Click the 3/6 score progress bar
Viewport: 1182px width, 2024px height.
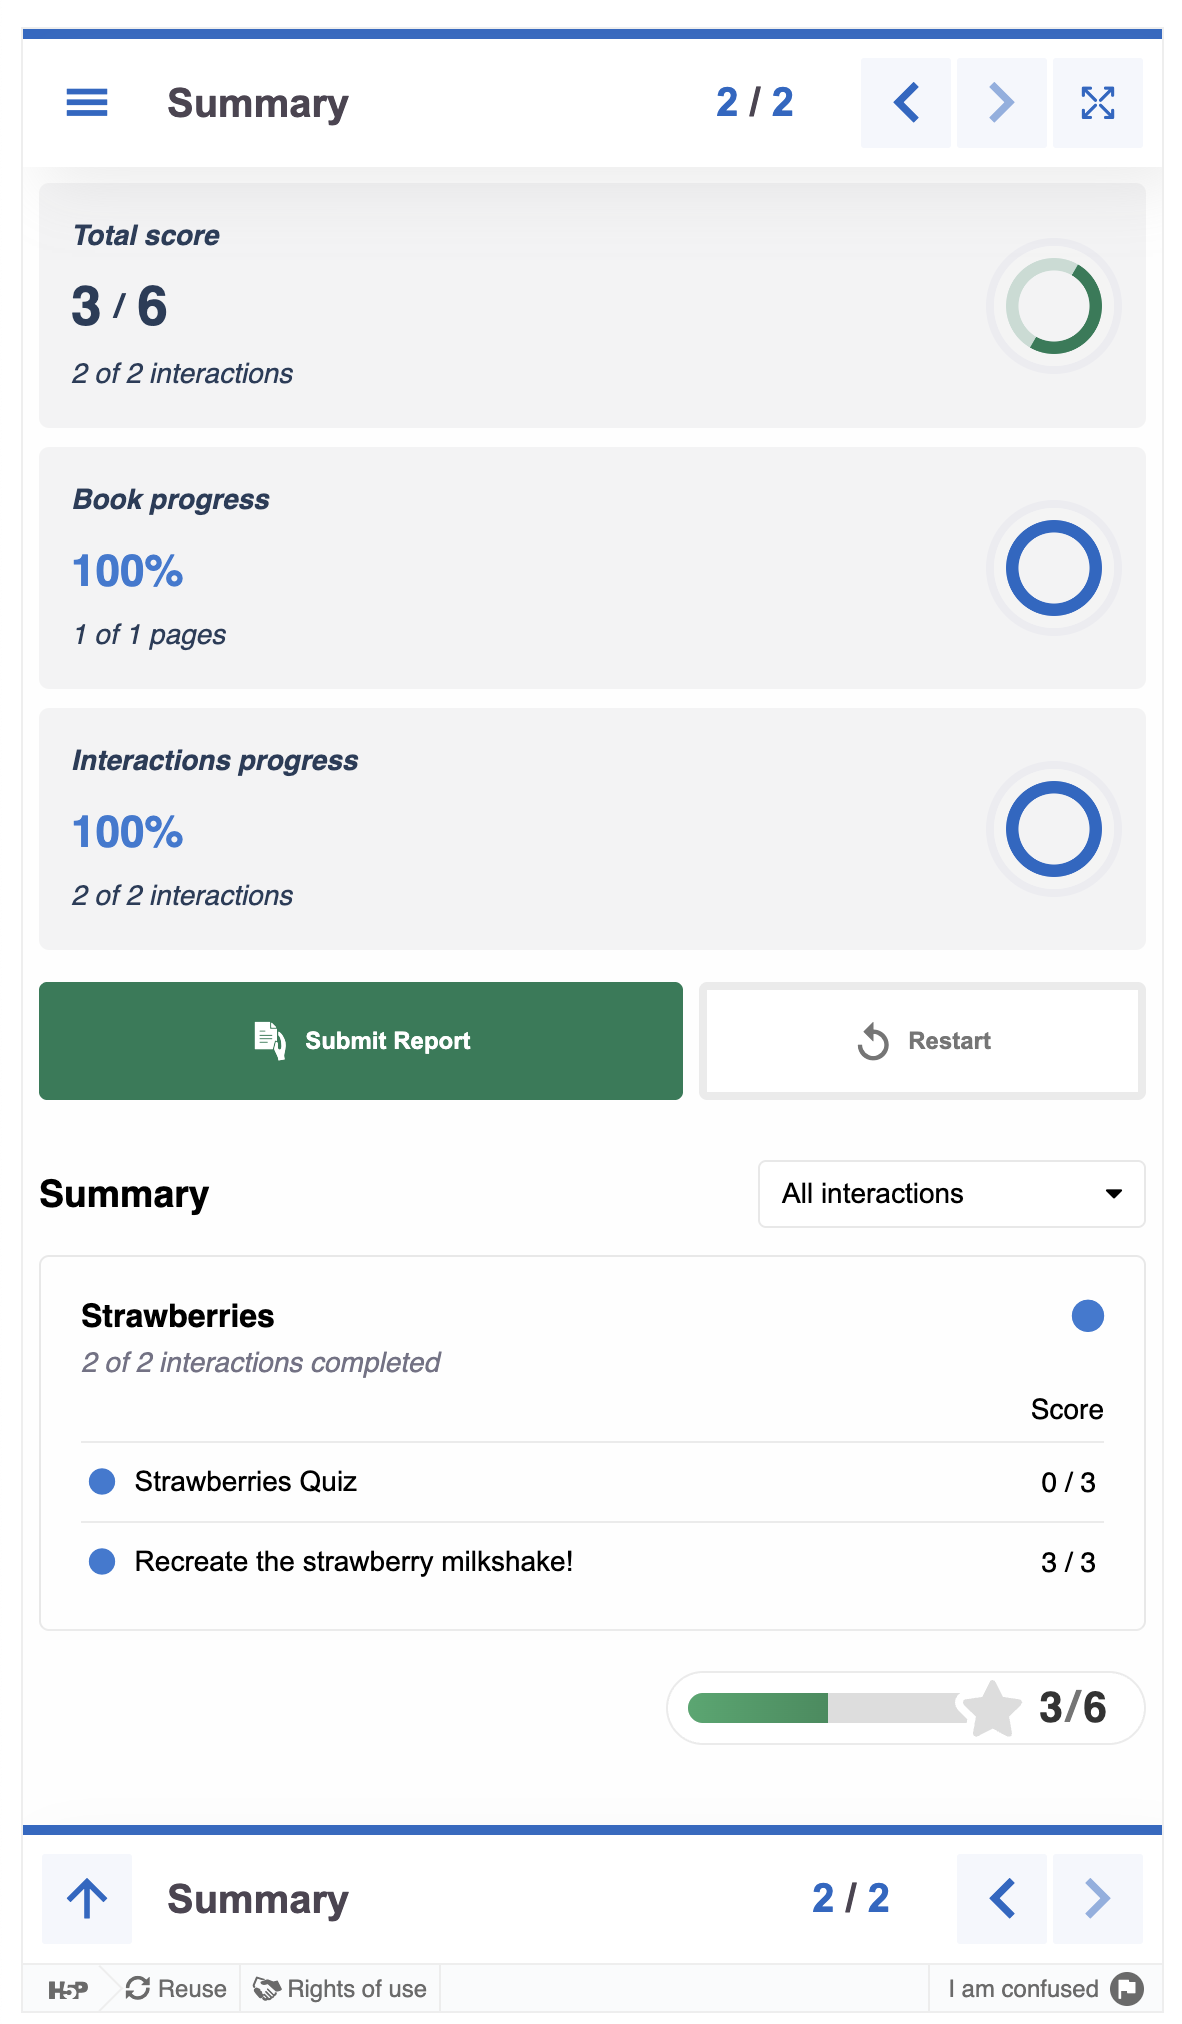(x=826, y=1708)
